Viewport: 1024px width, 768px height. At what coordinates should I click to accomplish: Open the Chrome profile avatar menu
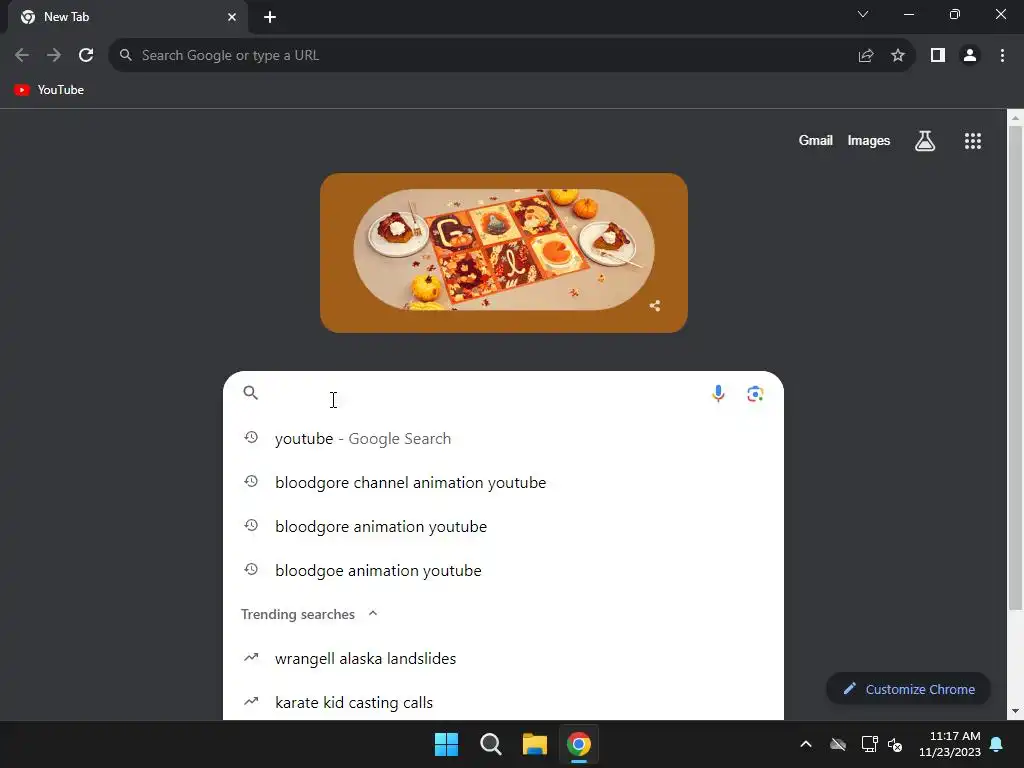[x=970, y=56]
